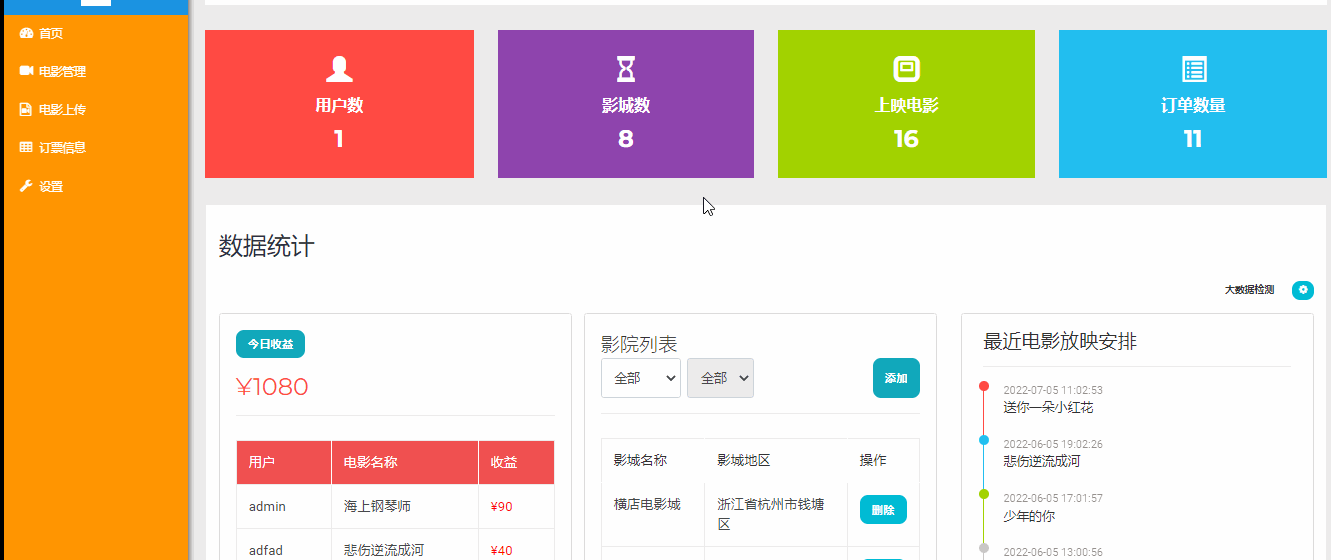The image size is (1331, 560).
Task: Open the second greyed 全部 dropdown
Action: [720, 378]
